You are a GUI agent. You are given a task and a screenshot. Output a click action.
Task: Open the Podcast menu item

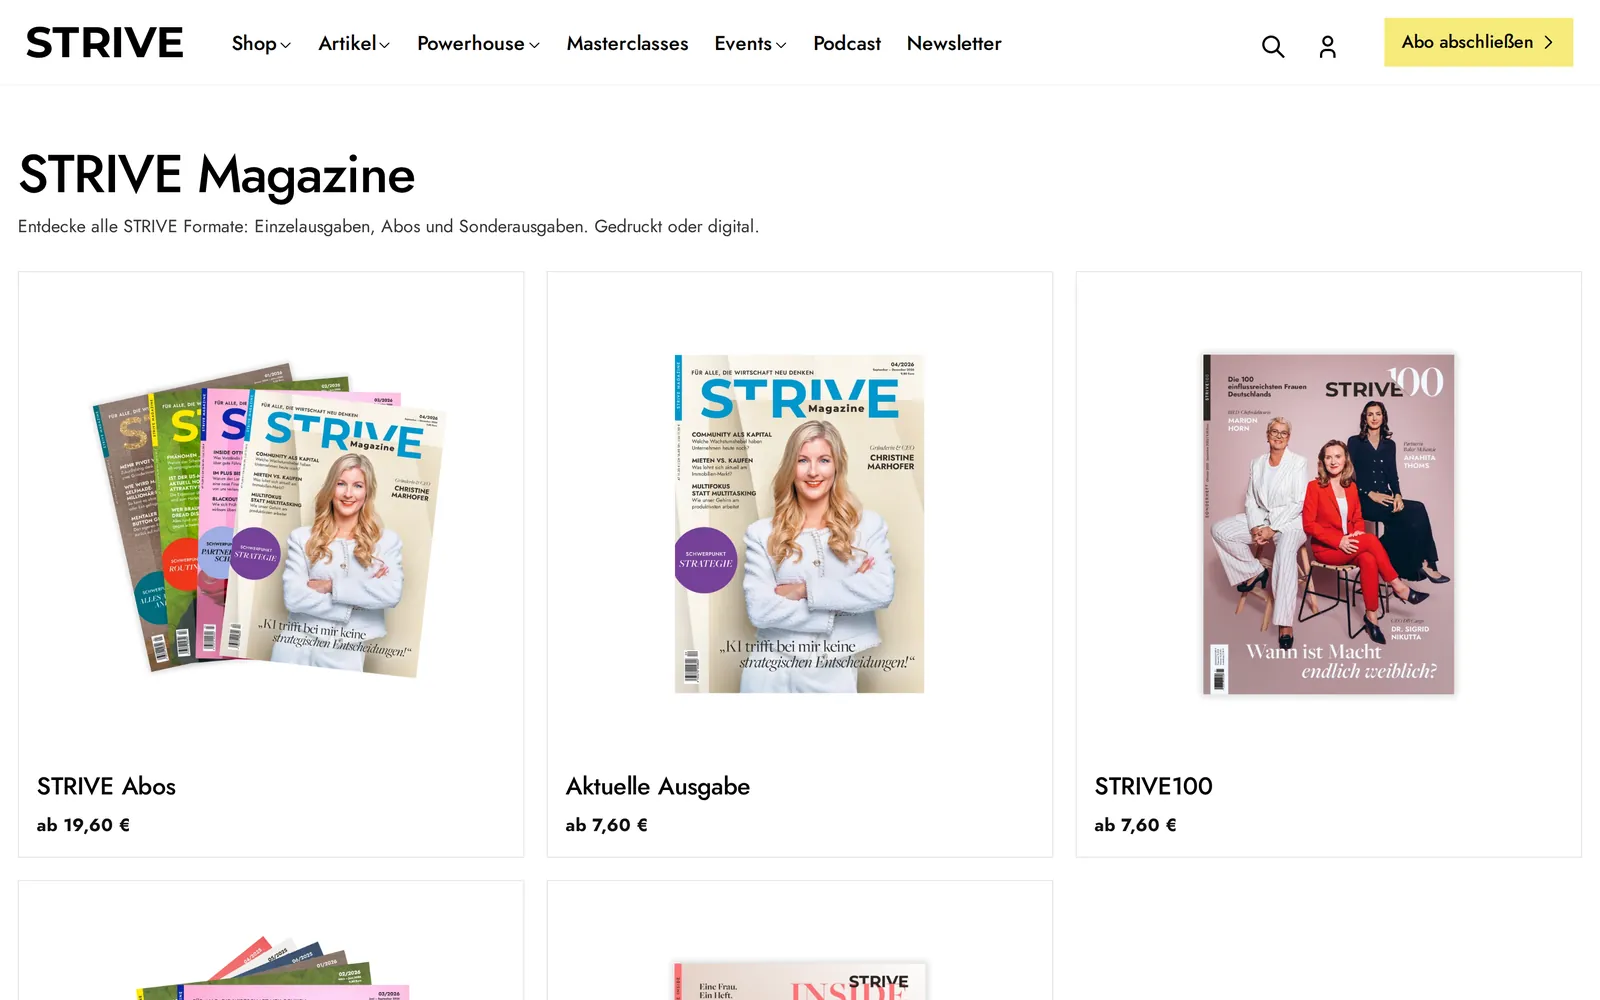(847, 43)
